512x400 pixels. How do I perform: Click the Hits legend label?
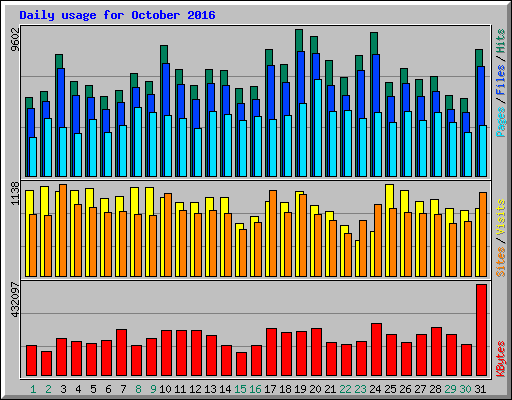pyautogui.click(x=500, y=41)
